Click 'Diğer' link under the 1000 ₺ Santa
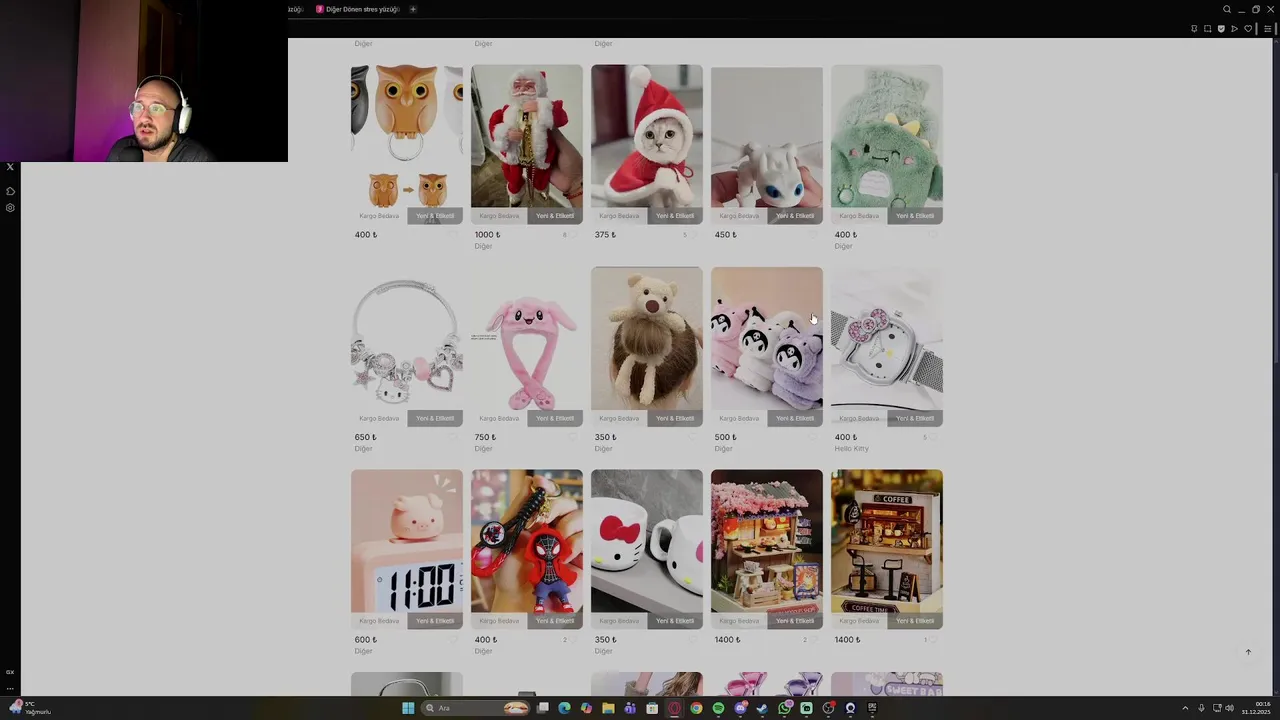The height and width of the screenshot is (720, 1280). 483,246
